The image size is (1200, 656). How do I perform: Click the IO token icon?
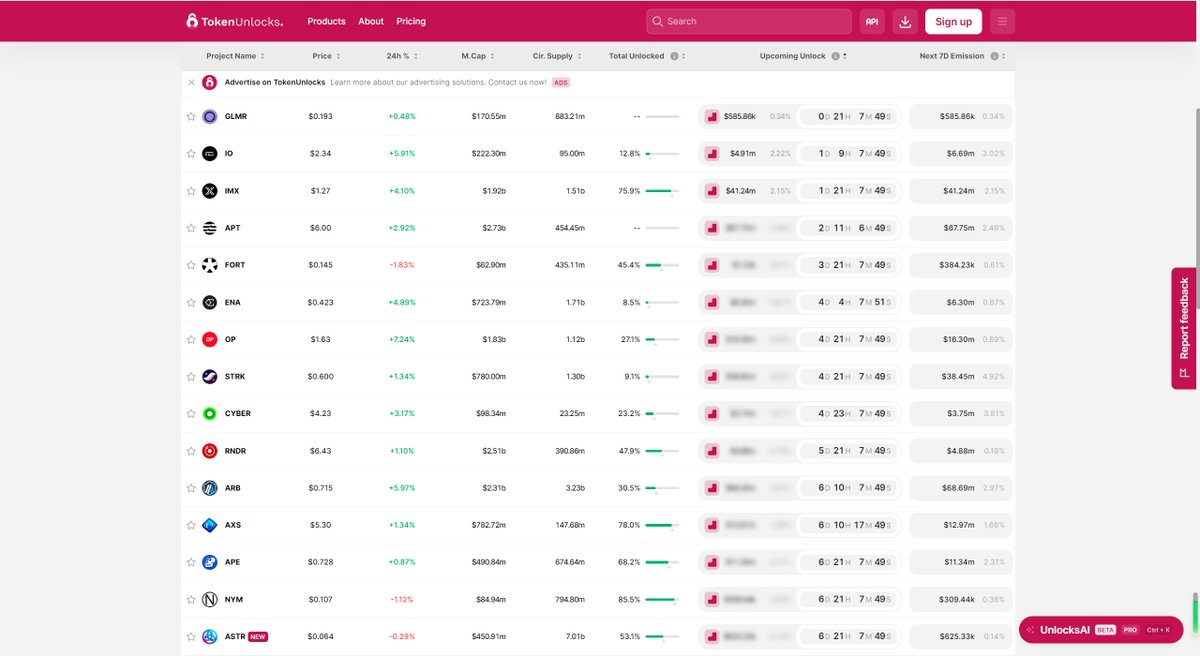(x=209, y=154)
